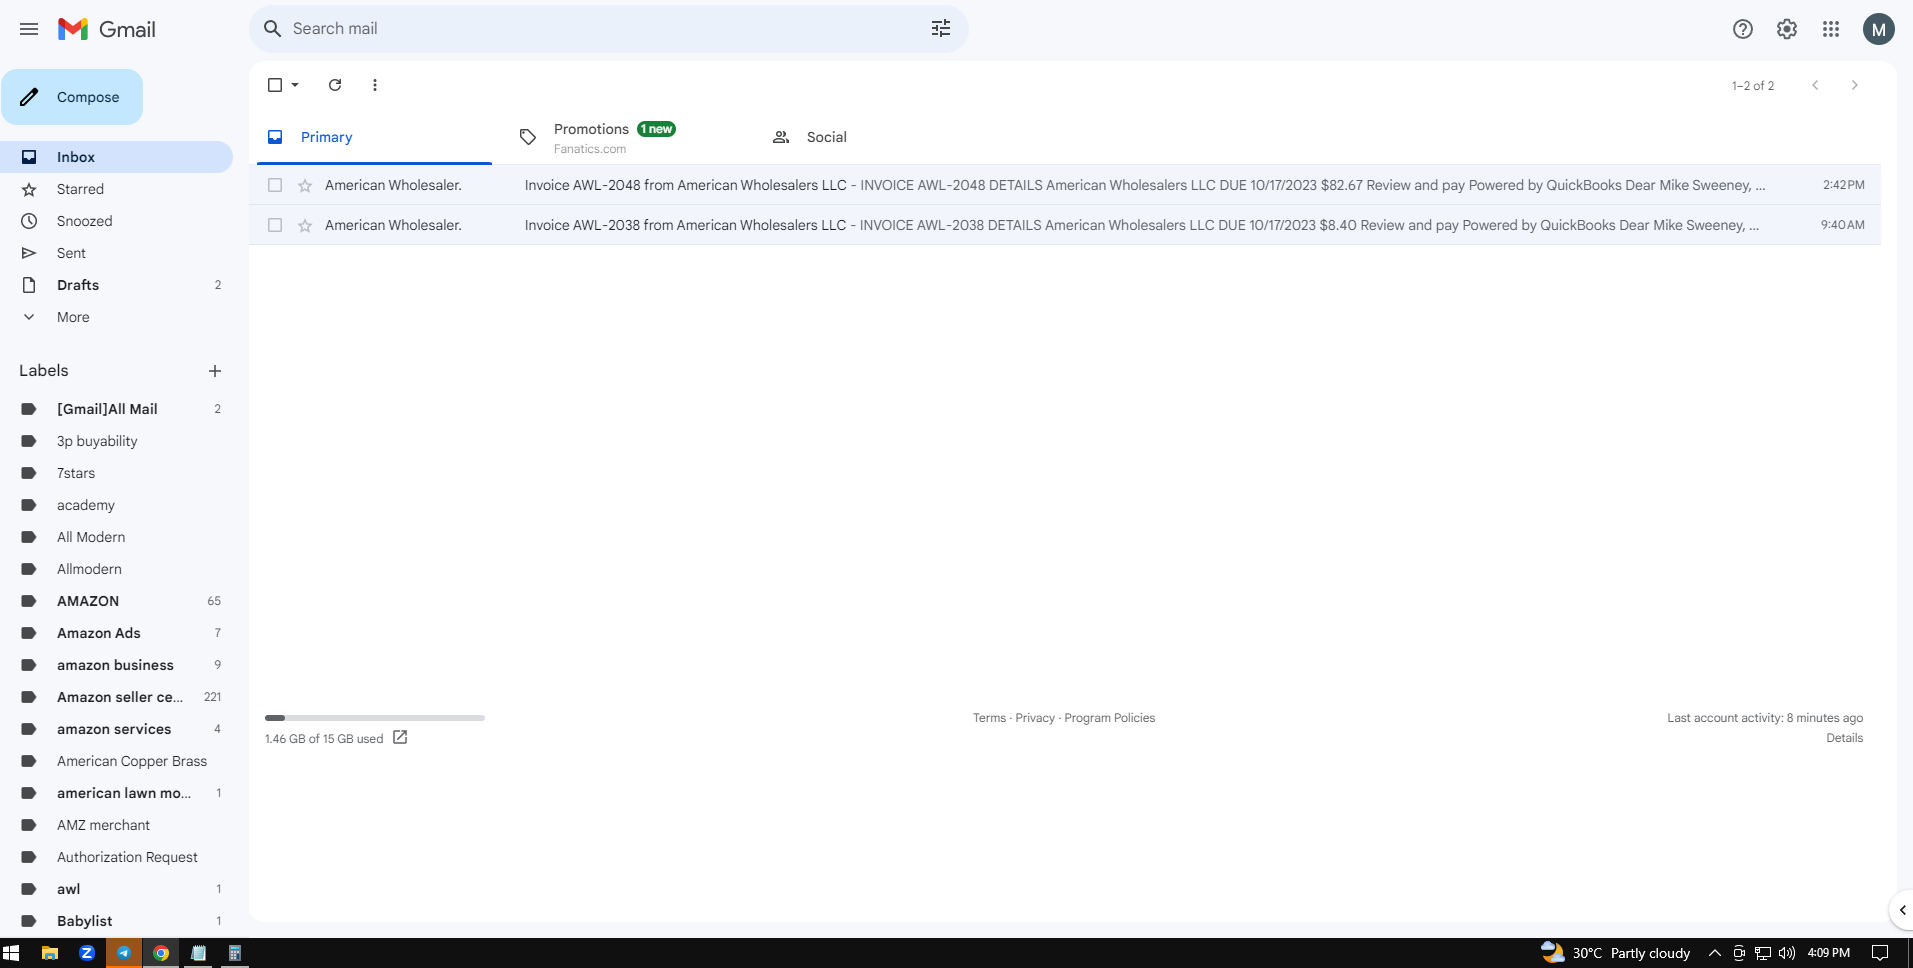1913x968 pixels.
Task: Open Chrome from the taskbar
Action: (x=161, y=953)
